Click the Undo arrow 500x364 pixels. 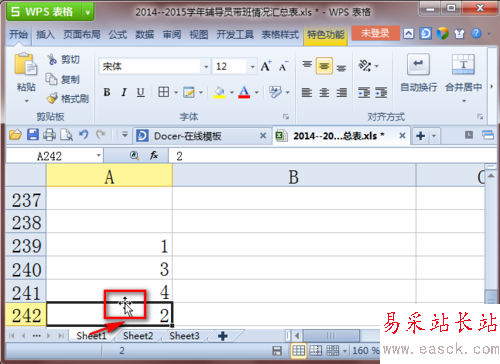tap(84, 135)
